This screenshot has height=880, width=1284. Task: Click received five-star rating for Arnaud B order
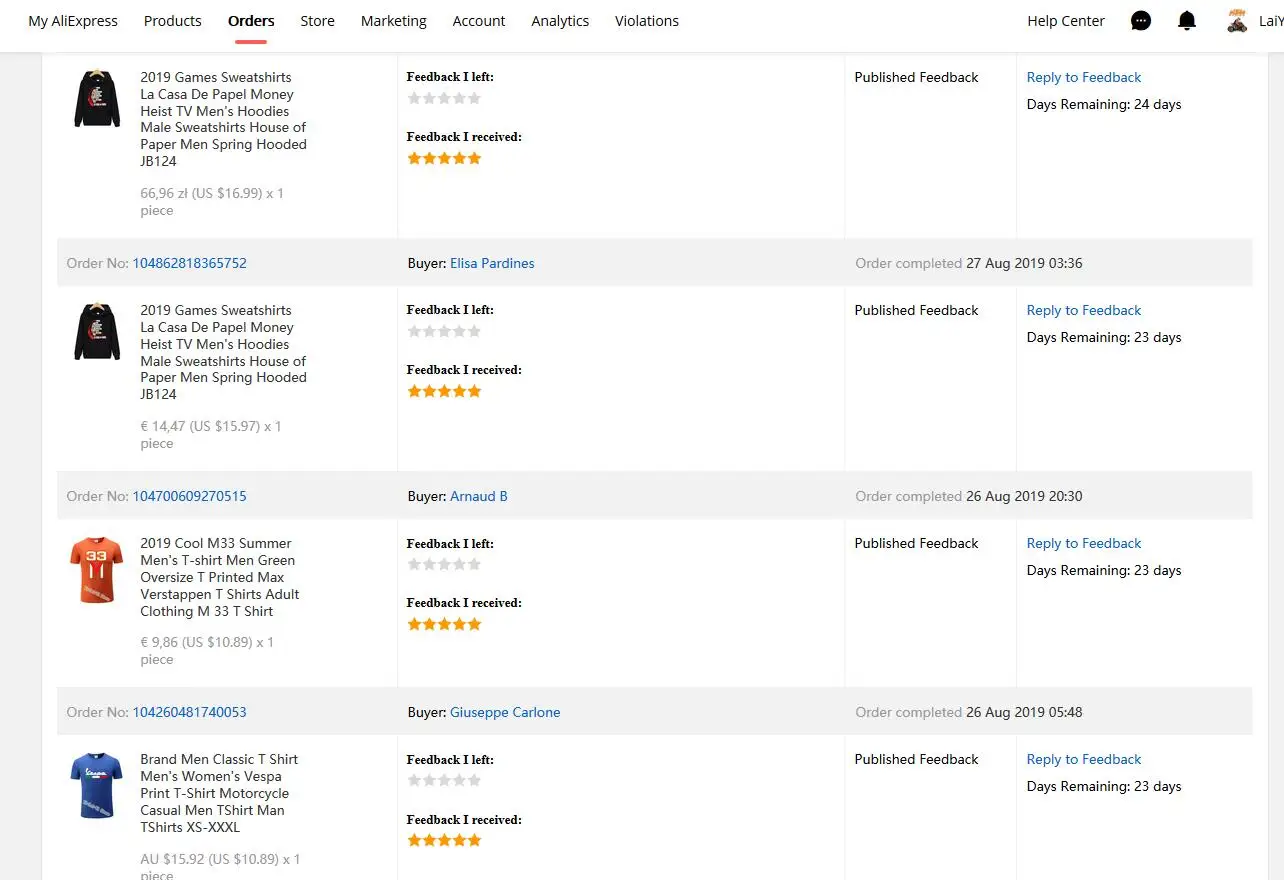[444, 624]
